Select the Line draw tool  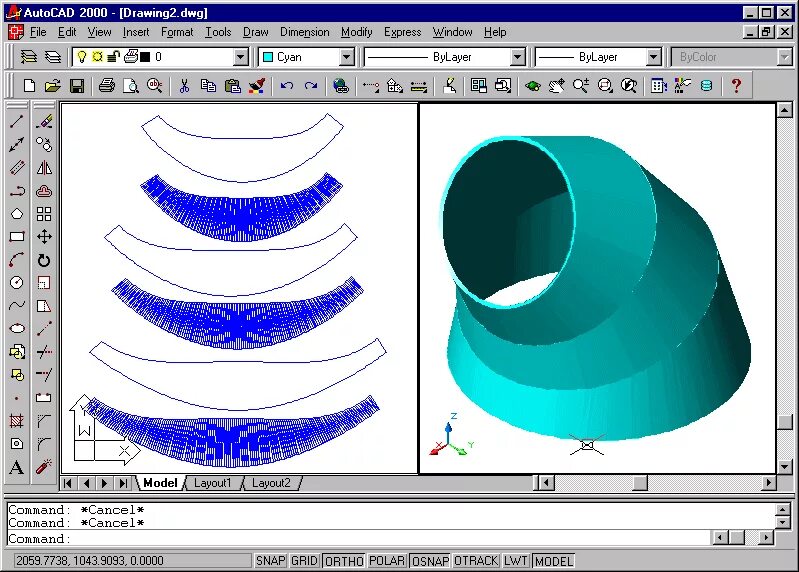click(x=16, y=121)
